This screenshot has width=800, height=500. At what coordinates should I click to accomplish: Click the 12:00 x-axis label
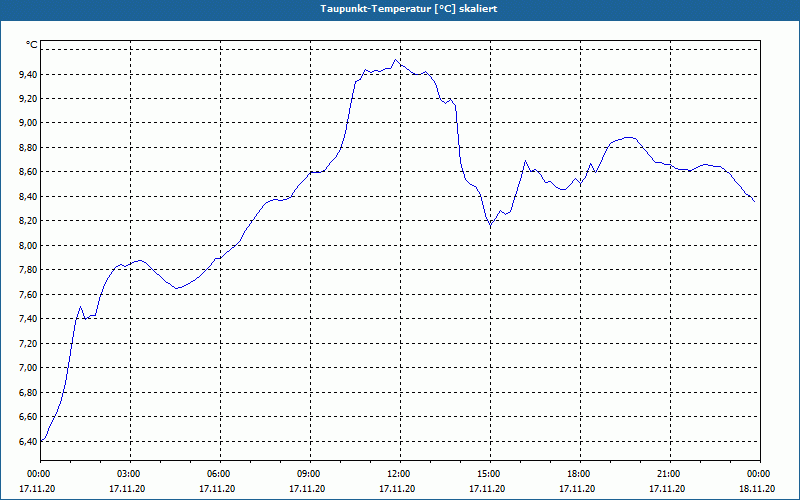click(398, 474)
